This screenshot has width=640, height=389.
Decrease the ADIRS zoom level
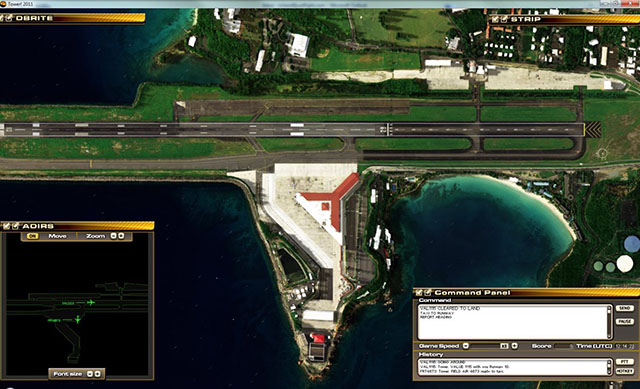pos(114,236)
